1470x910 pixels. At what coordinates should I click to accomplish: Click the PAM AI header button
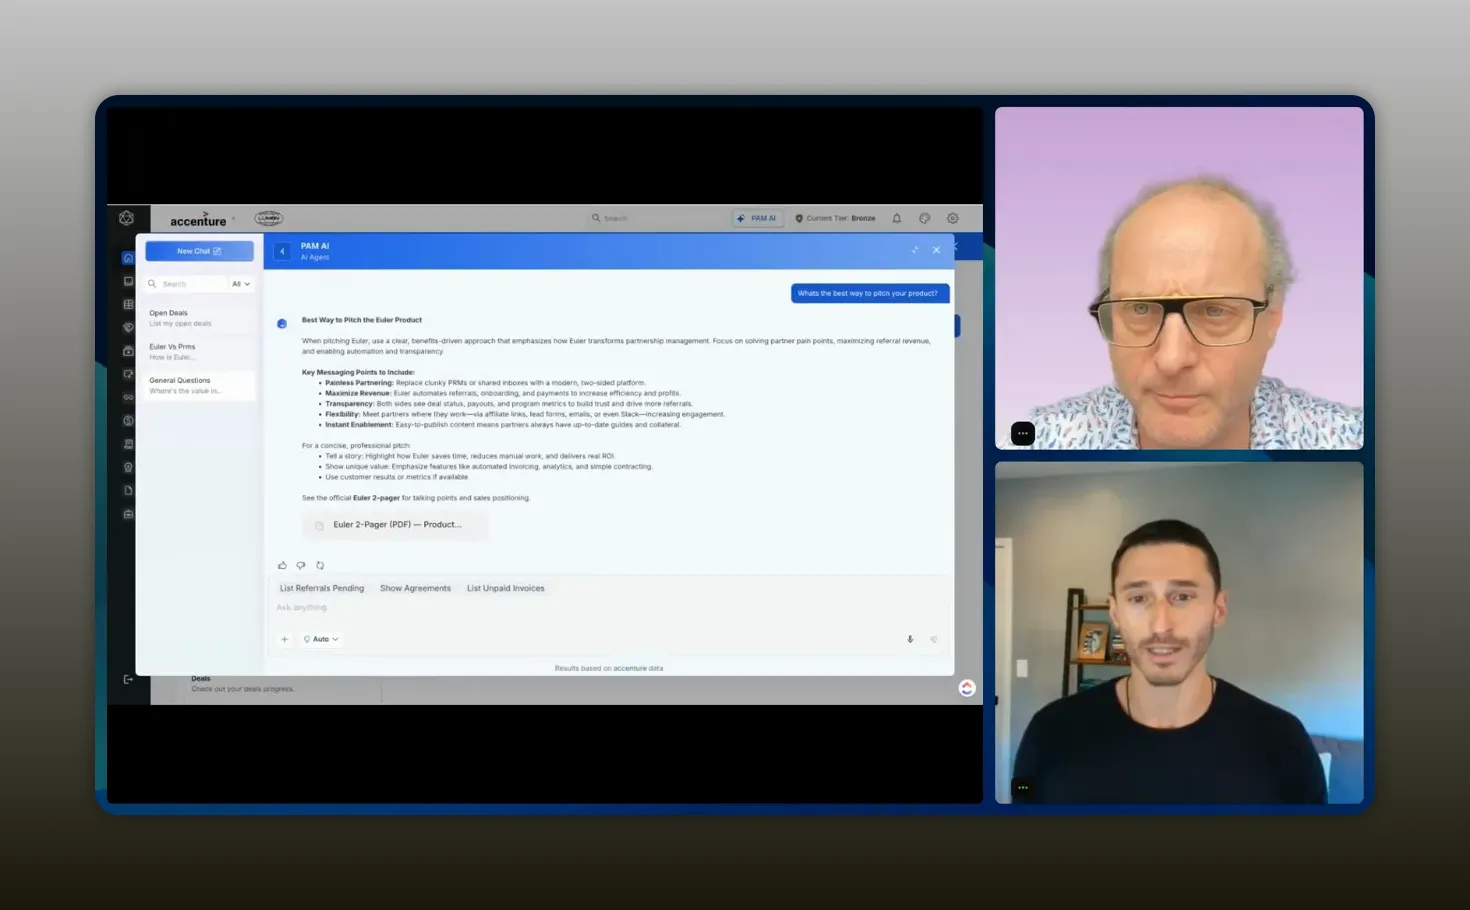pos(757,218)
